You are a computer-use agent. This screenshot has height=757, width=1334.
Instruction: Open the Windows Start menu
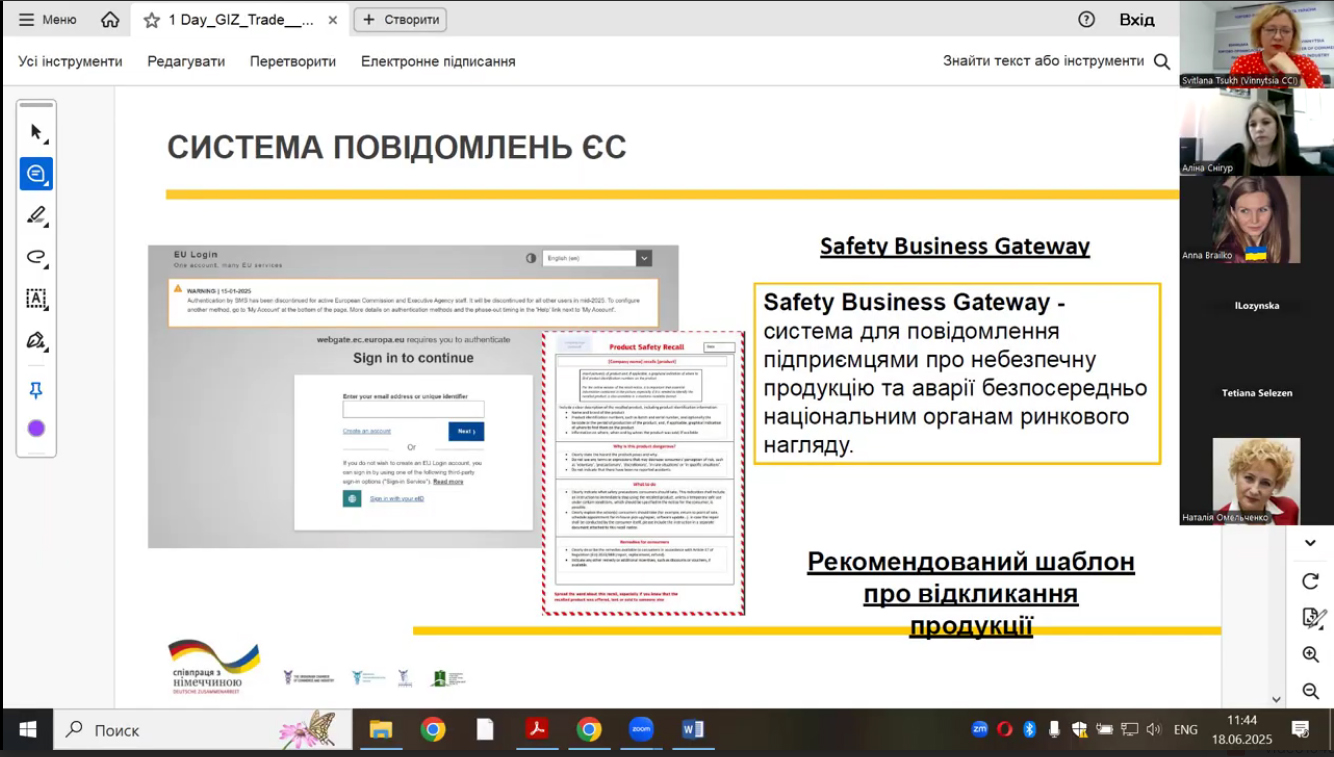click(27, 729)
